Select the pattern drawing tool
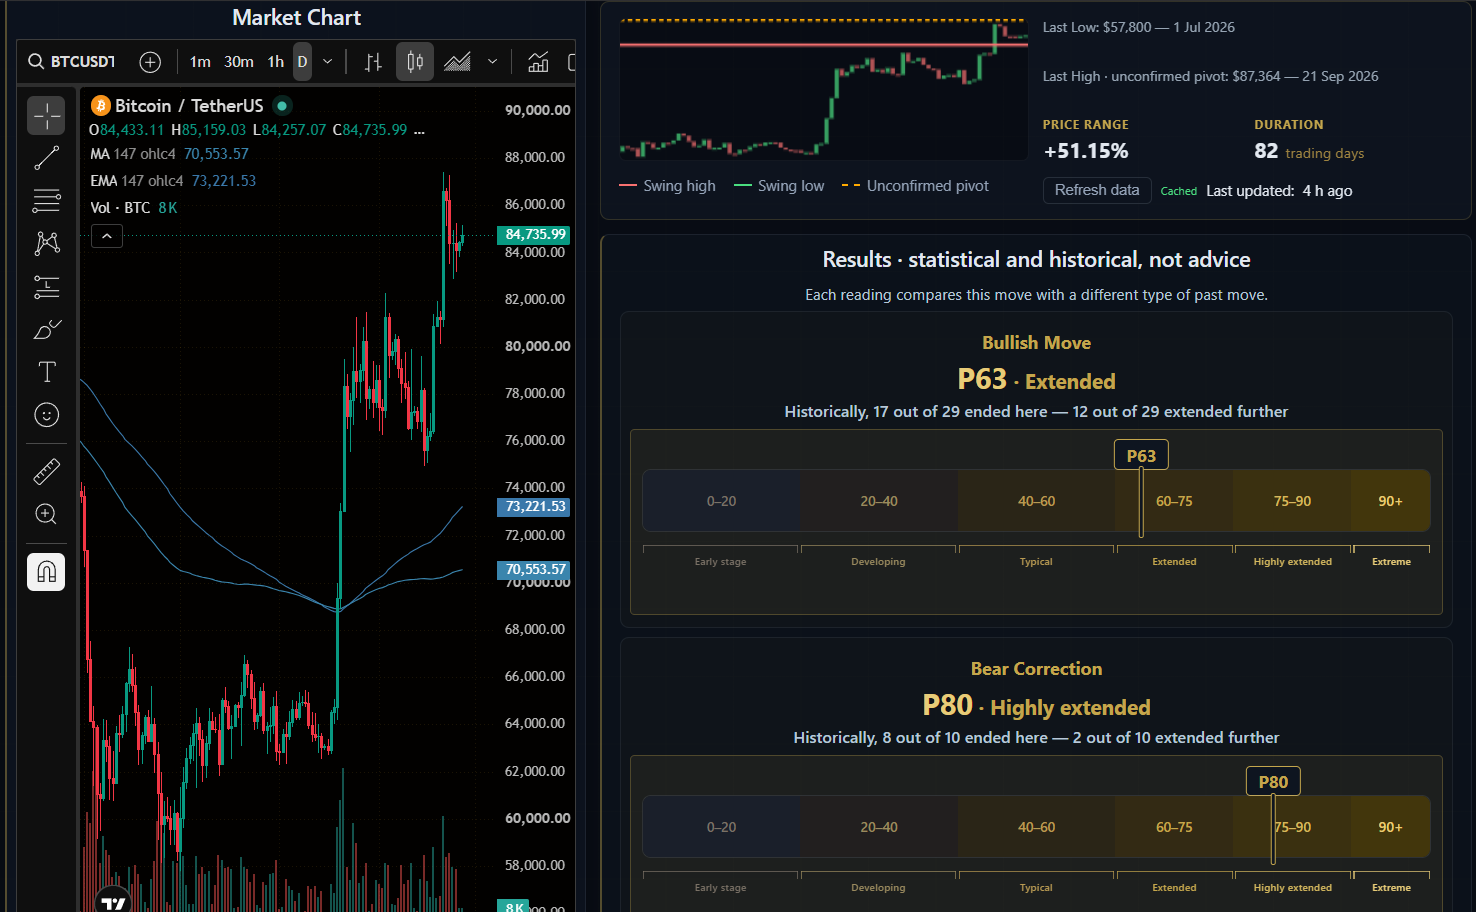1476x912 pixels. click(x=46, y=243)
